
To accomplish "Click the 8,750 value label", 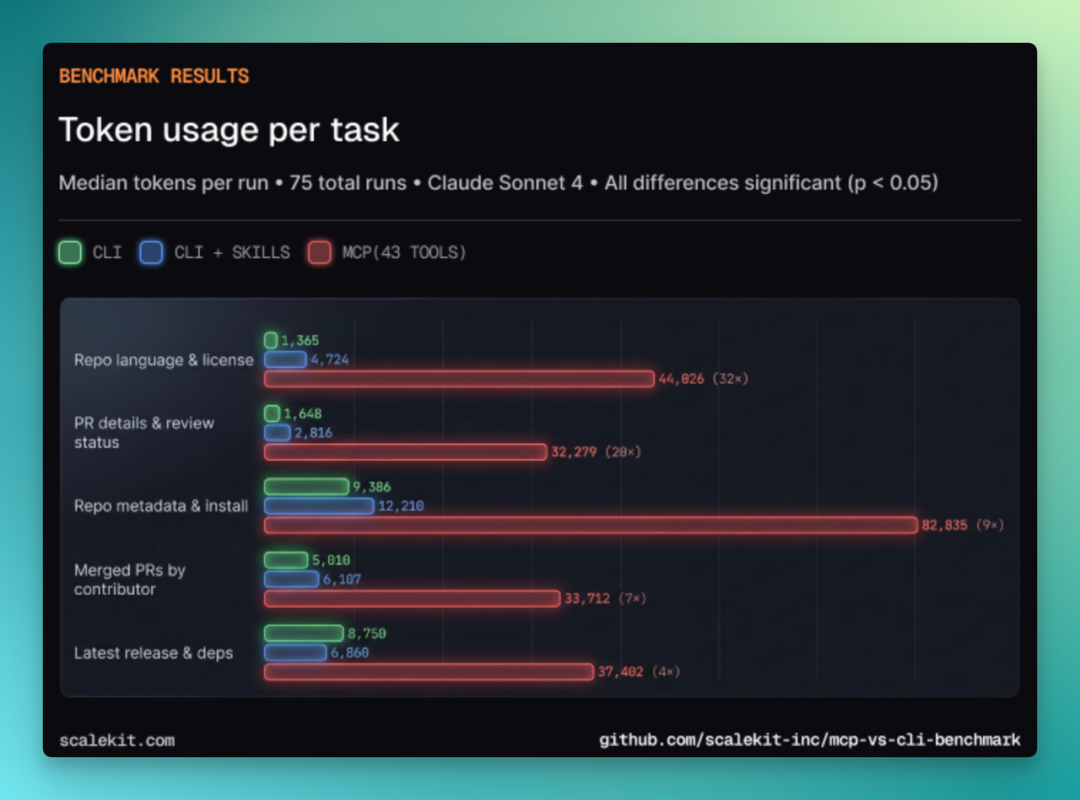I will pos(366,633).
